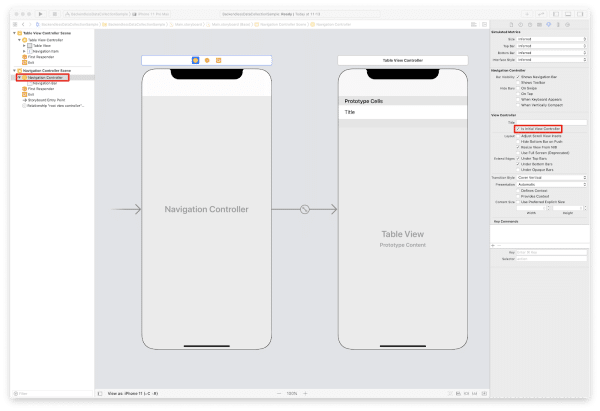Enable Hide Bars On Tap
600x411 pixels.
518,94
